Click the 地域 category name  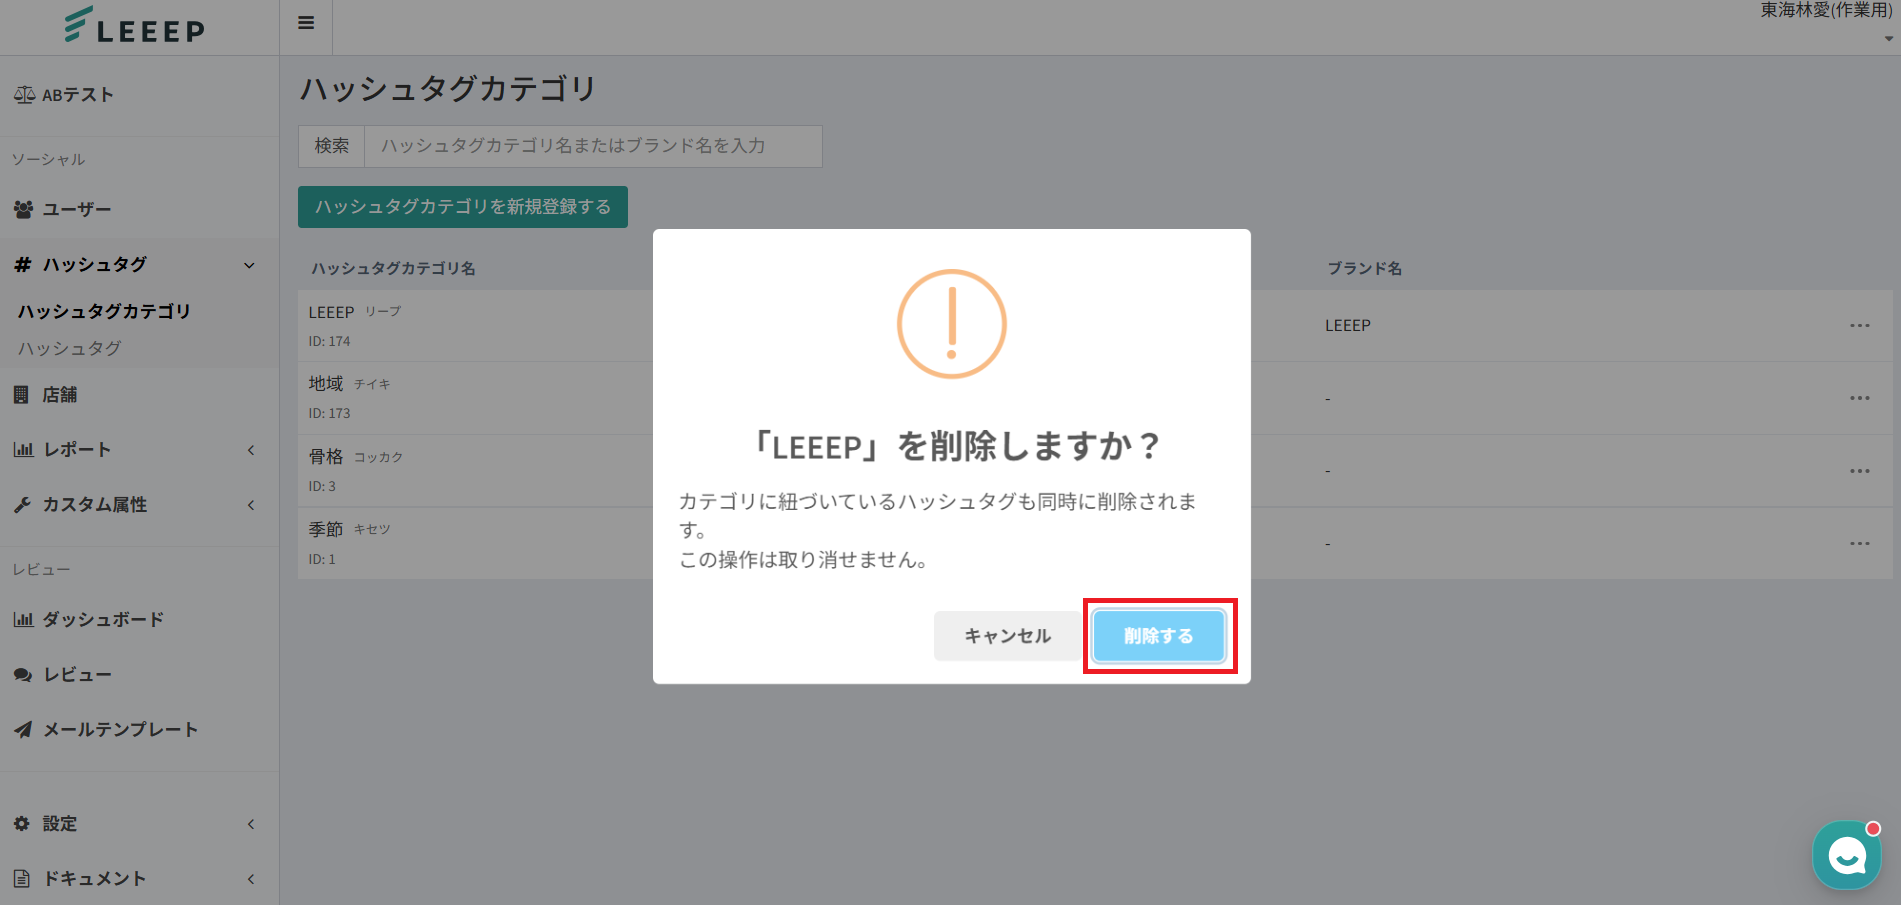coord(326,384)
